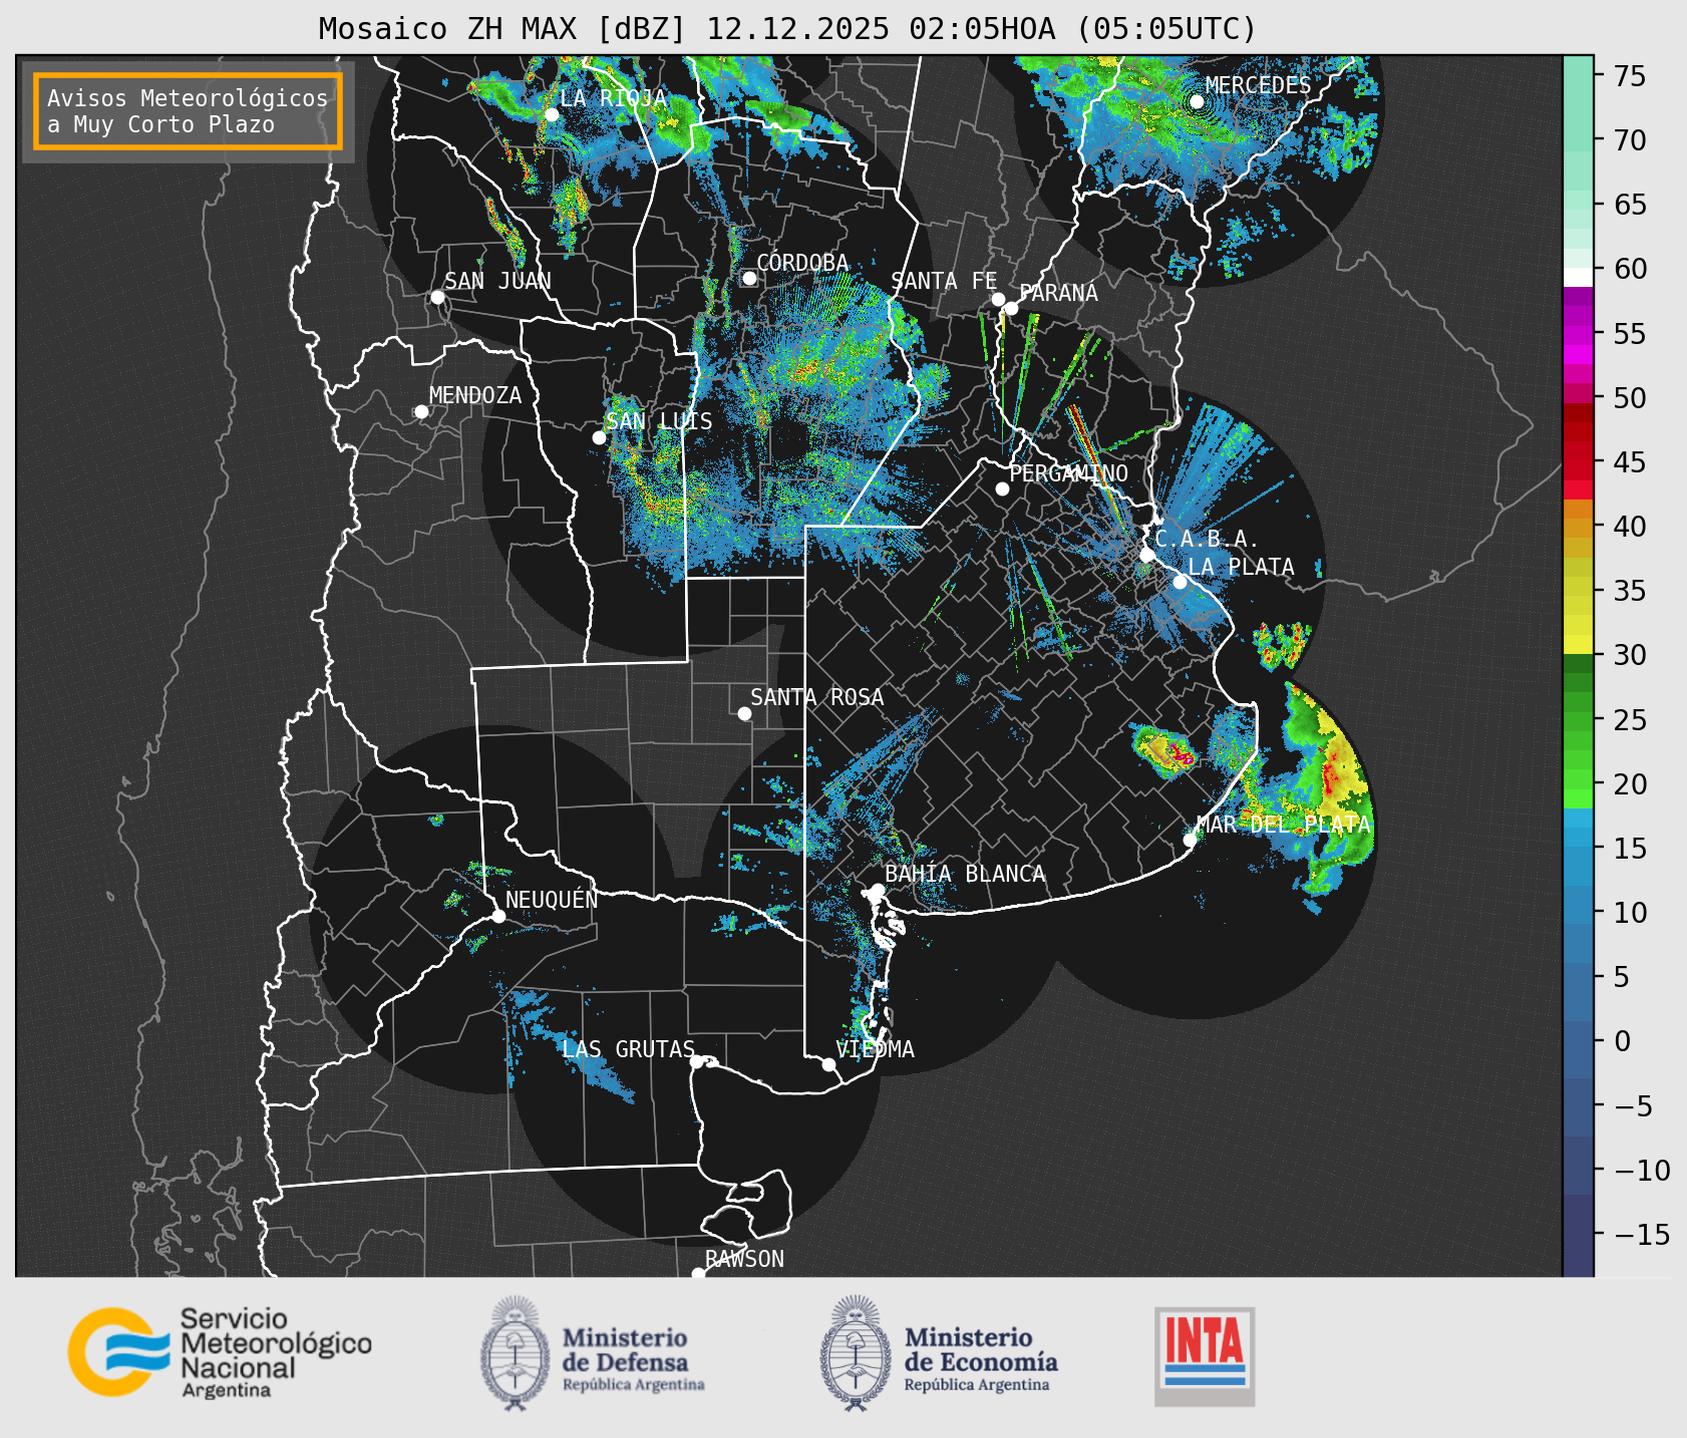
Task: Click the San Luis city marker dot
Action: tap(599, 438)
